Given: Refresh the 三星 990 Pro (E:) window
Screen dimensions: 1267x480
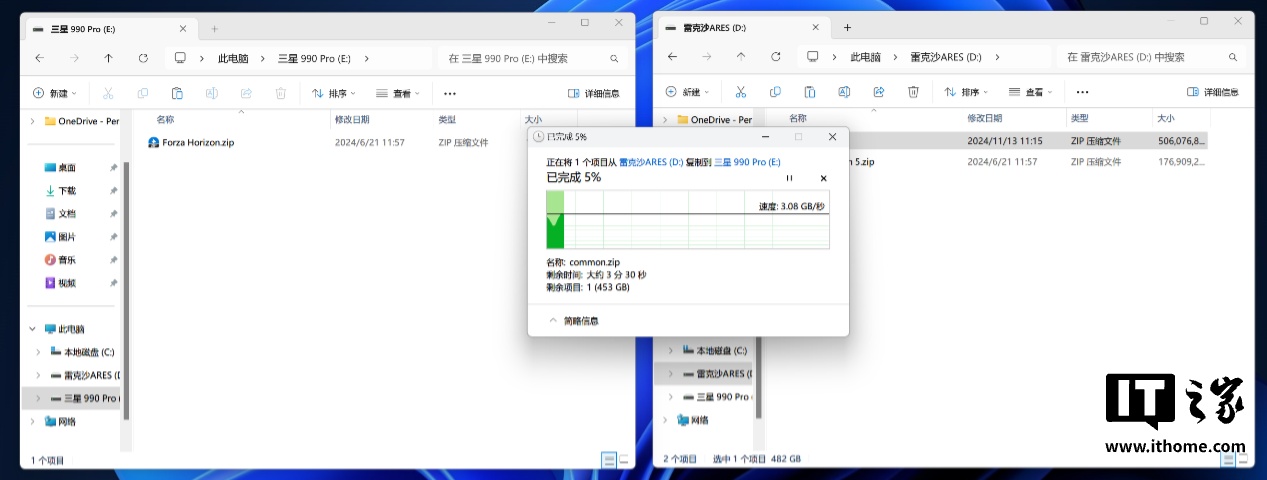Looking at the screenshot, I should coord(143,58).
